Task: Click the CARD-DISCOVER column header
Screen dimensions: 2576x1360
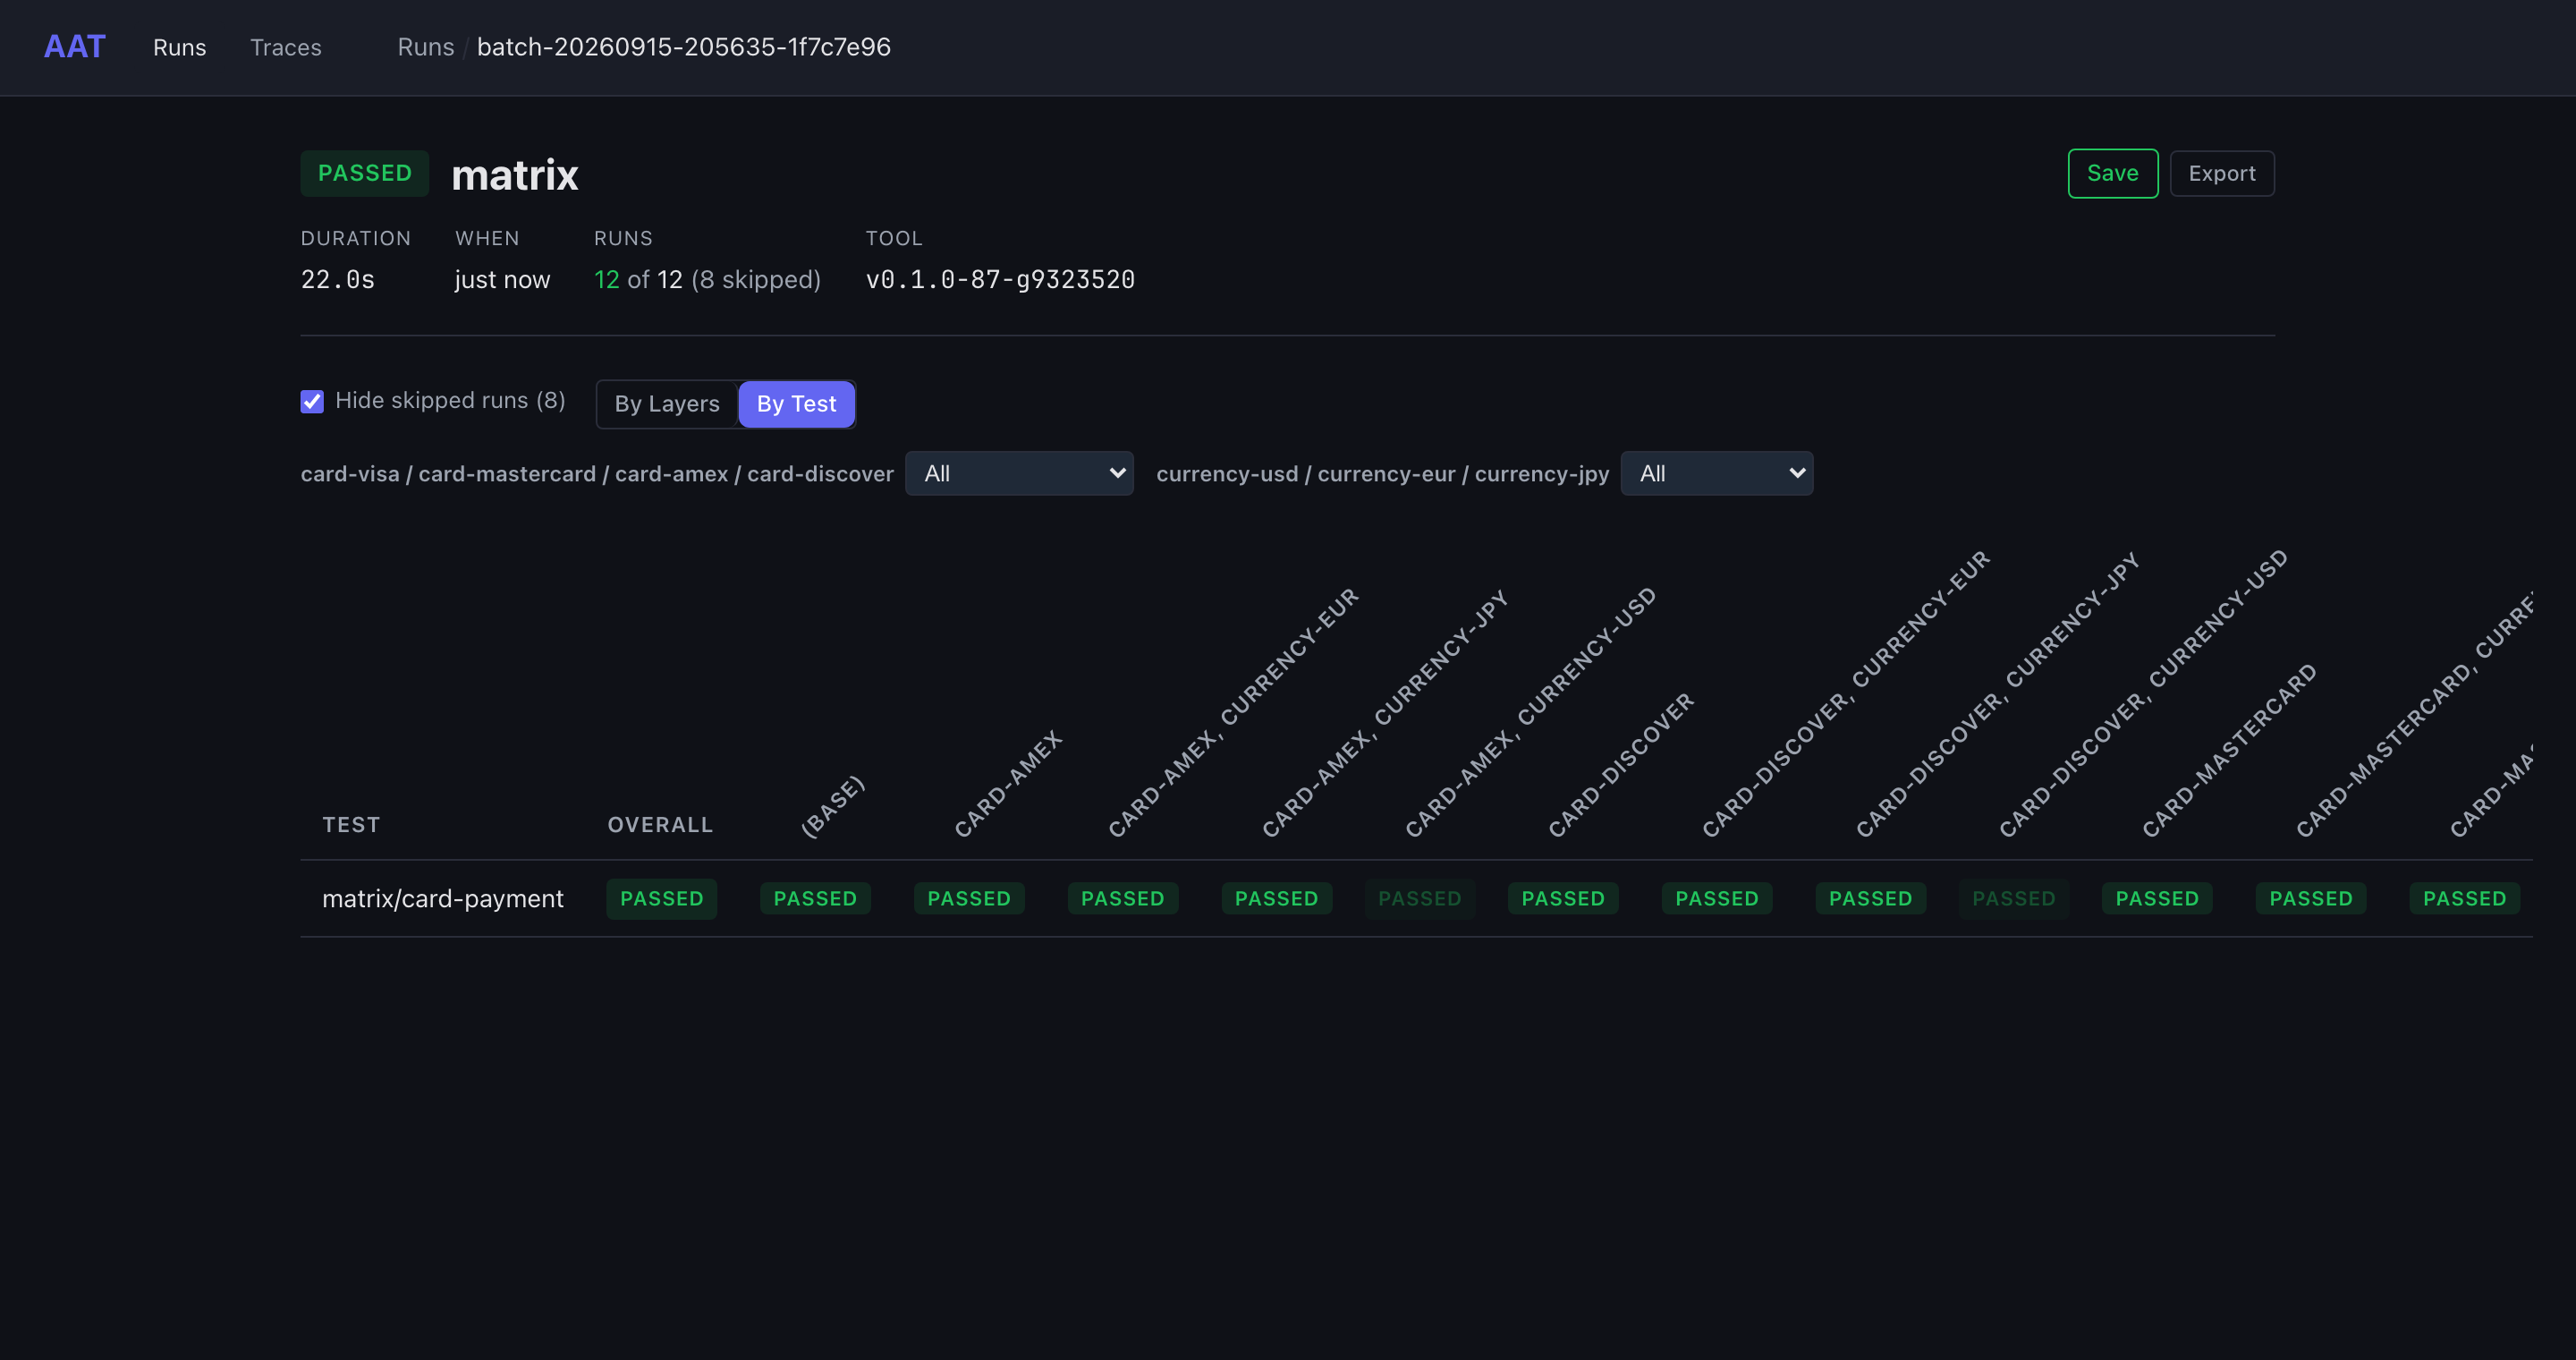Action: click(x=1620, y=765)
